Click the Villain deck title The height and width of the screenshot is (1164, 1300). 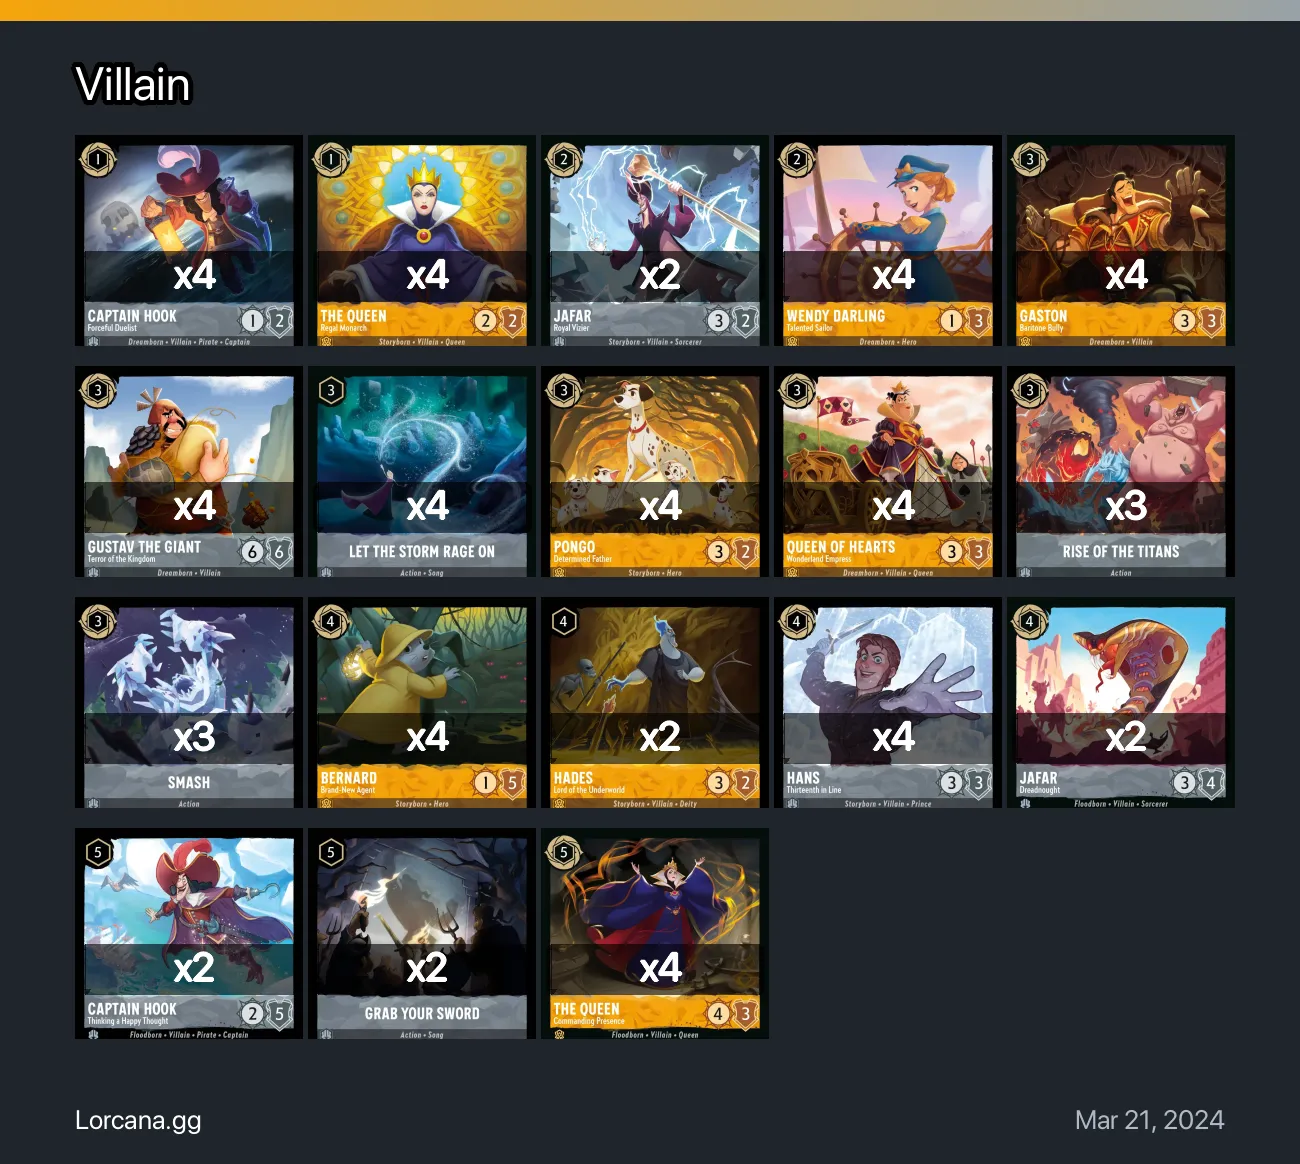click(x=133, y=85)
